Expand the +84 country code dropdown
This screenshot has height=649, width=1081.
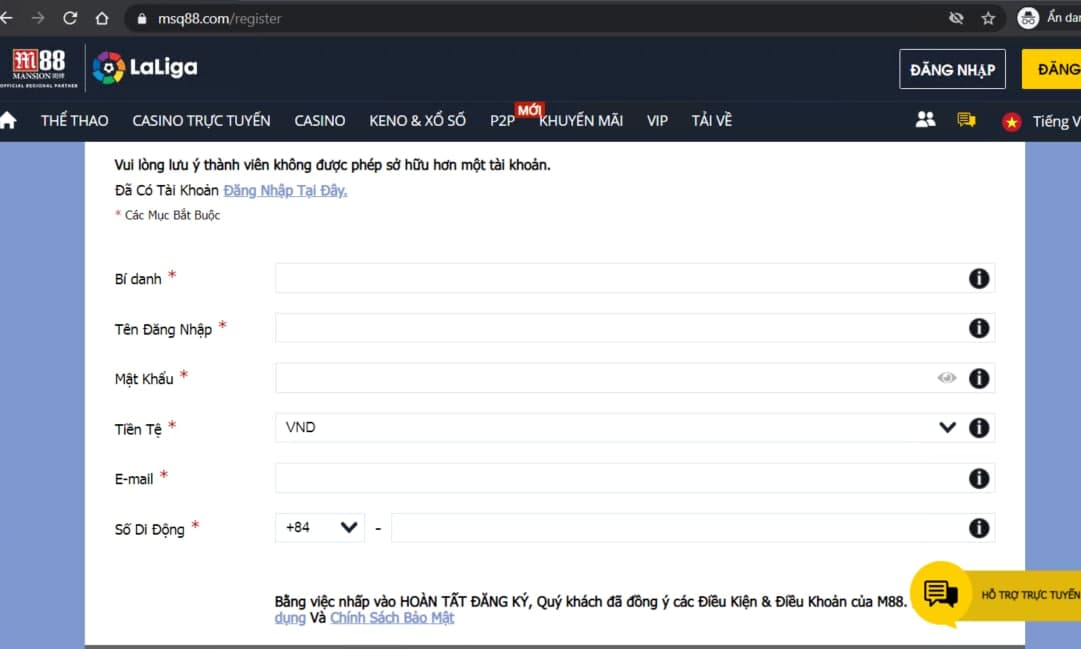(x=320, y=528)
